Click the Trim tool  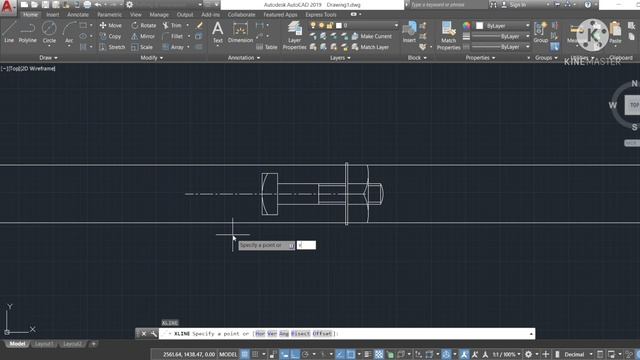point(172,25)
